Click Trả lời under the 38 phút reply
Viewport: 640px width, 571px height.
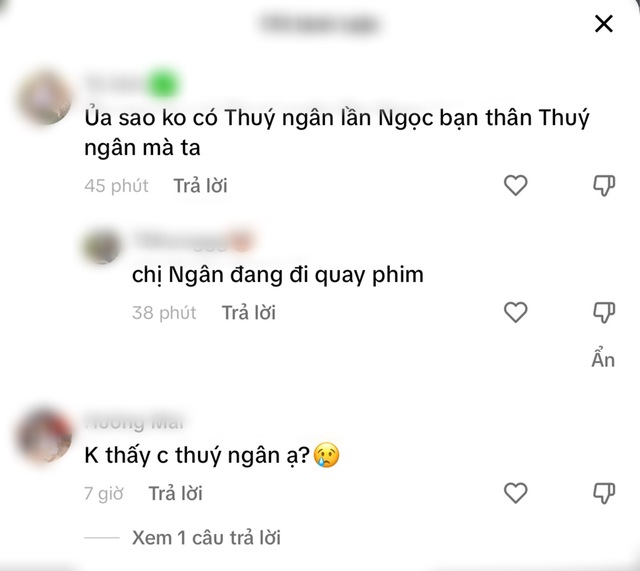point(249,313)
